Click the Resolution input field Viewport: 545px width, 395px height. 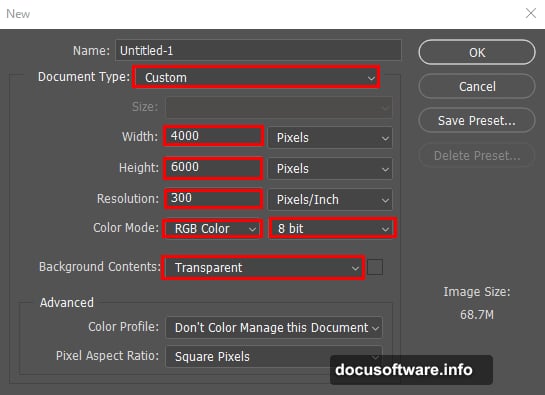213,199
